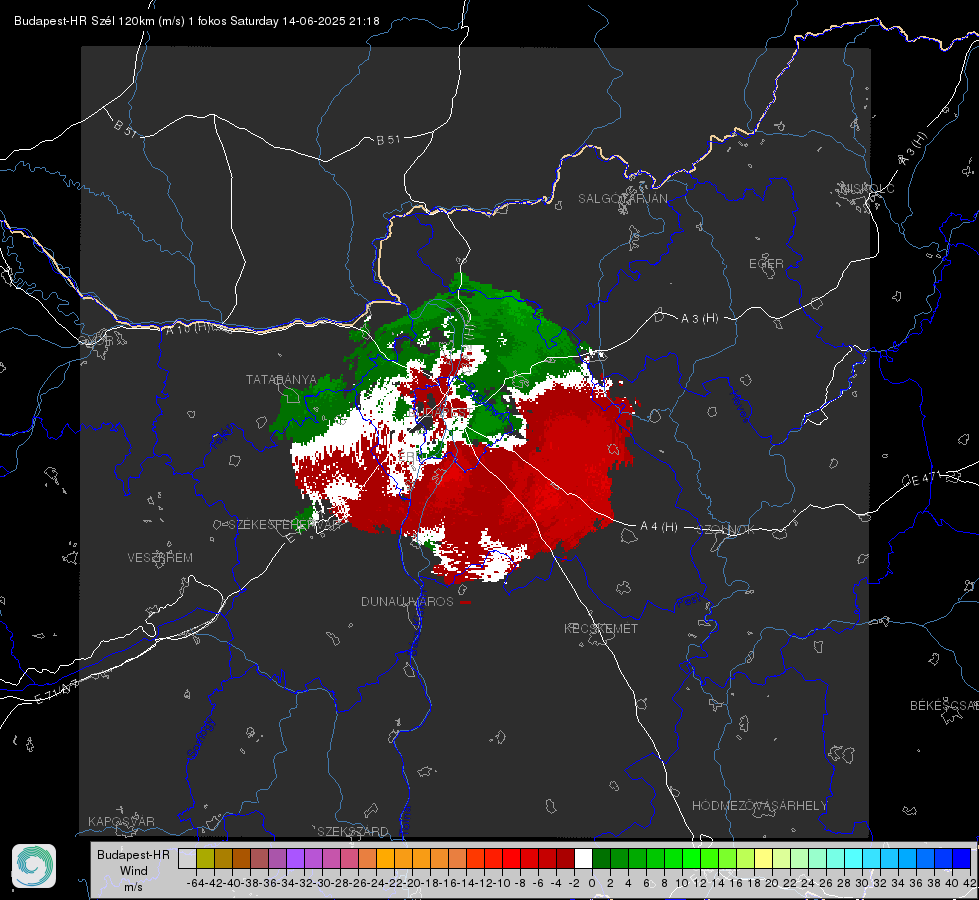Click the -64 value on the legend scale
The height and width of the screenshot is (900, 979).
(x=196, y=883)
